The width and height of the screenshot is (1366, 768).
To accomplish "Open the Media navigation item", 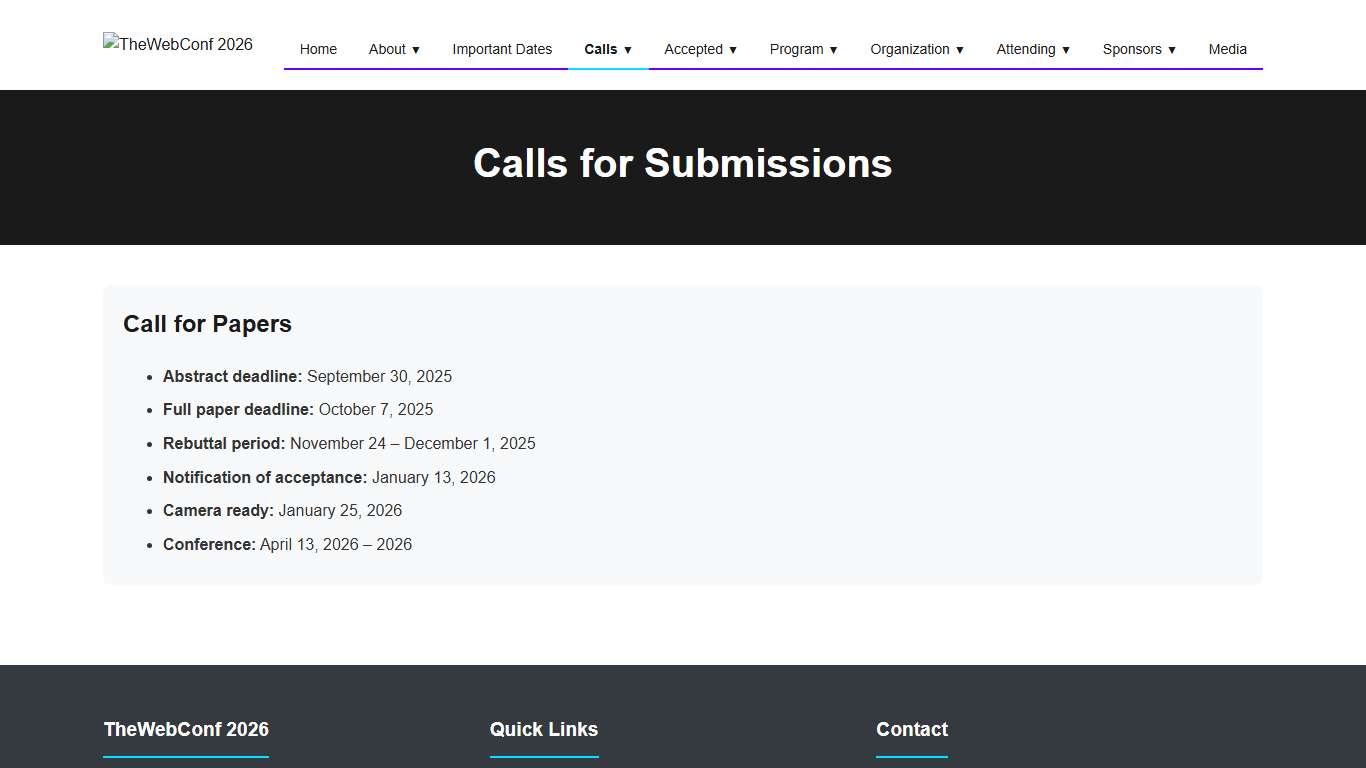I will pyautogui.click(x=1227, y=49).
